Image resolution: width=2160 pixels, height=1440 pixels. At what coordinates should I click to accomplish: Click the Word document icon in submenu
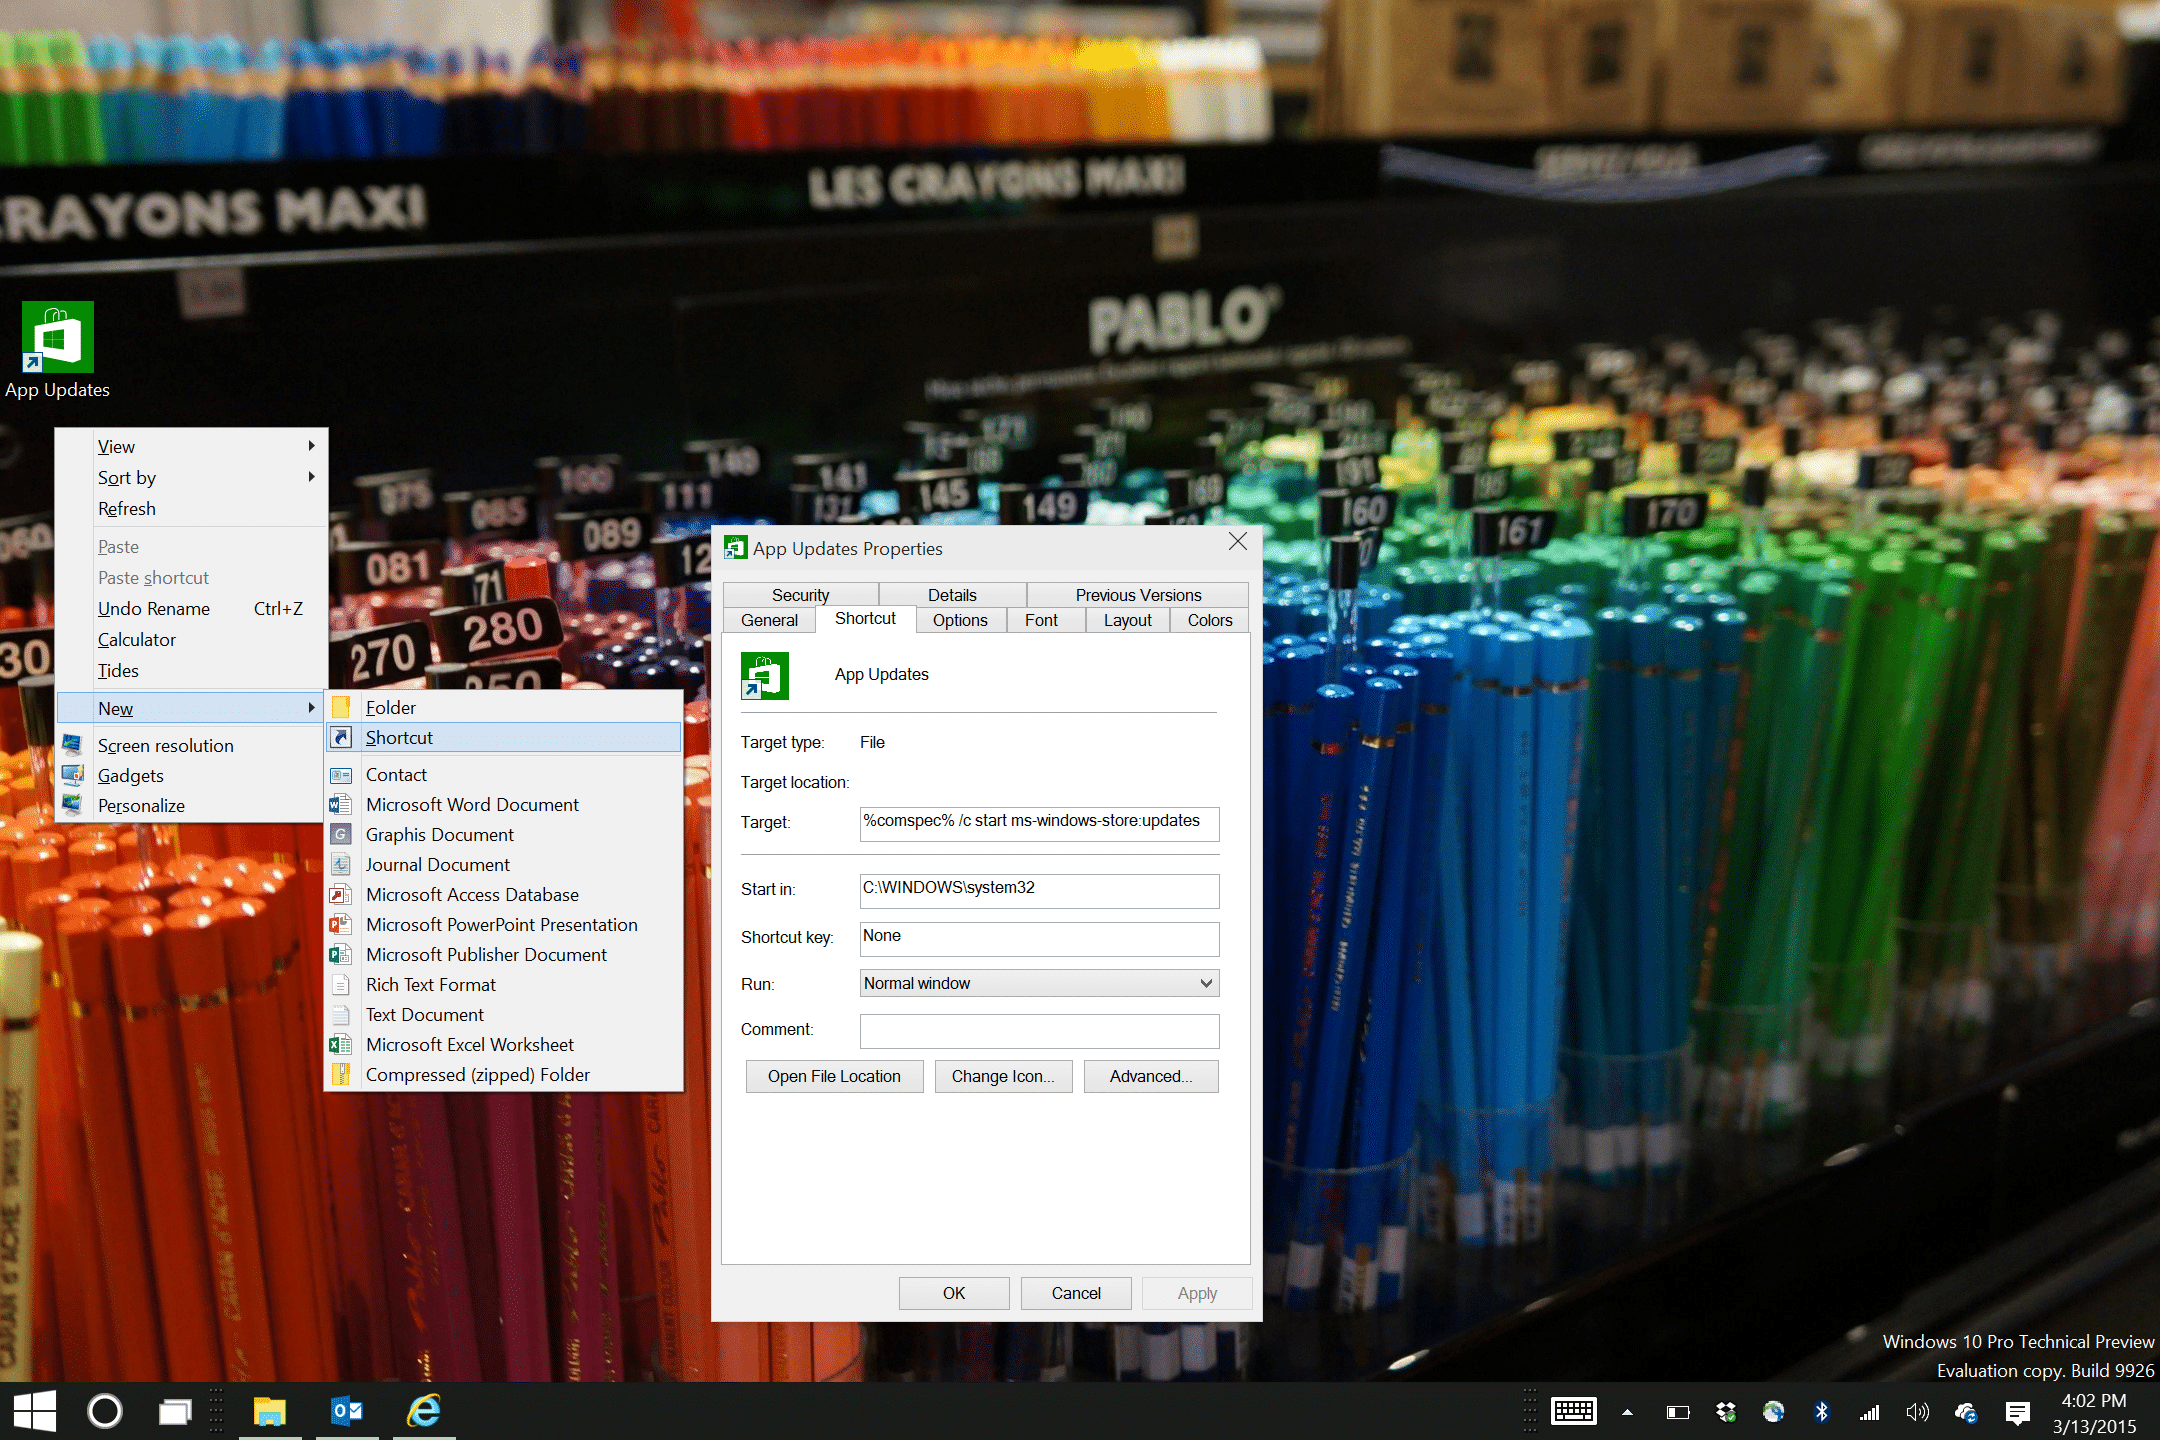click(x=341, y=805)
